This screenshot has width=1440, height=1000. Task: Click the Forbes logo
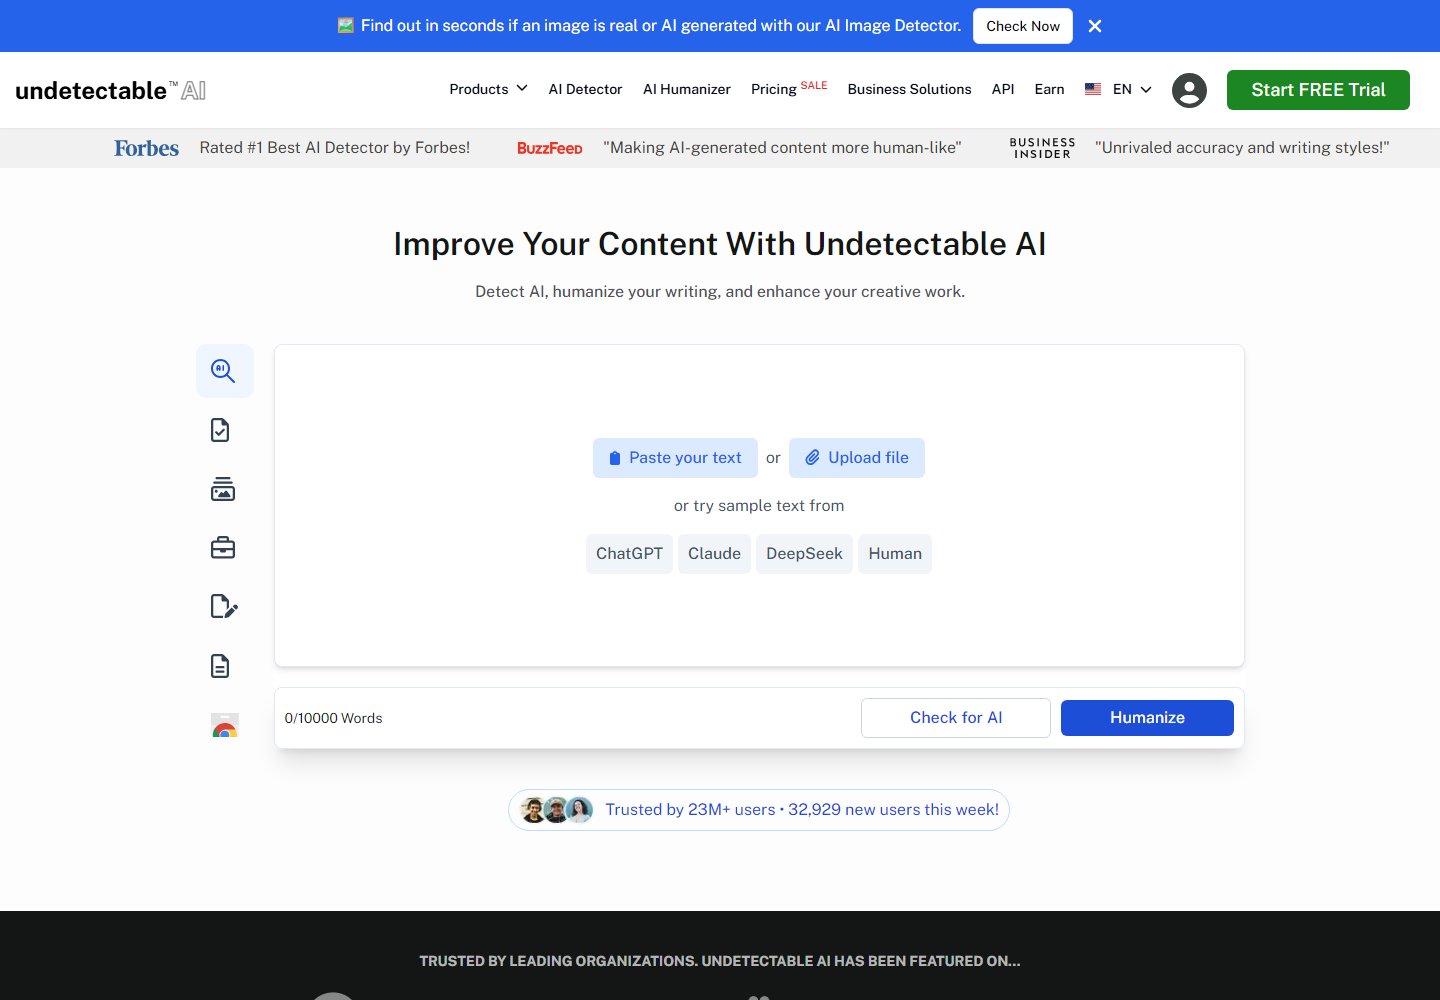(146, 148)
